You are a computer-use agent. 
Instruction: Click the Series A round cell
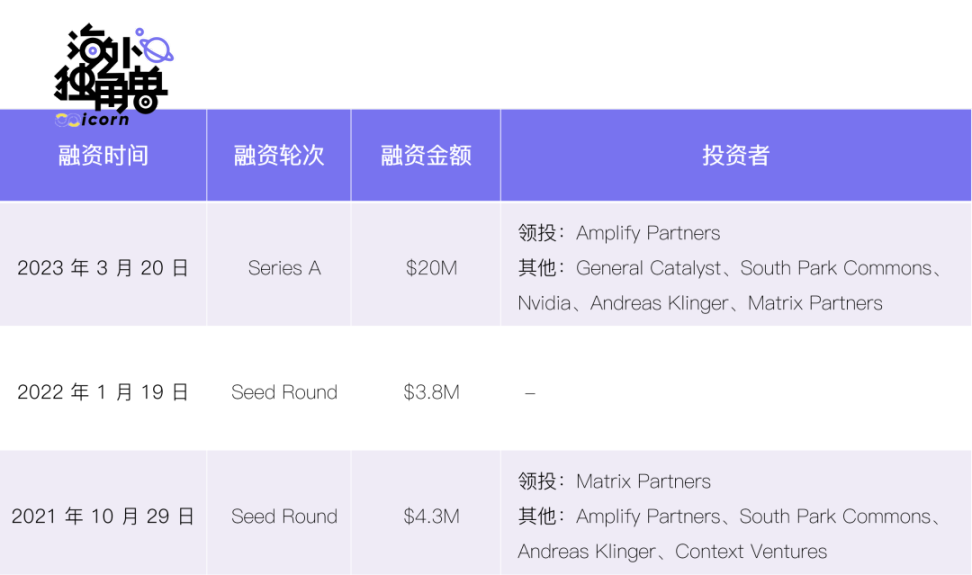click(x=284, y=268)
